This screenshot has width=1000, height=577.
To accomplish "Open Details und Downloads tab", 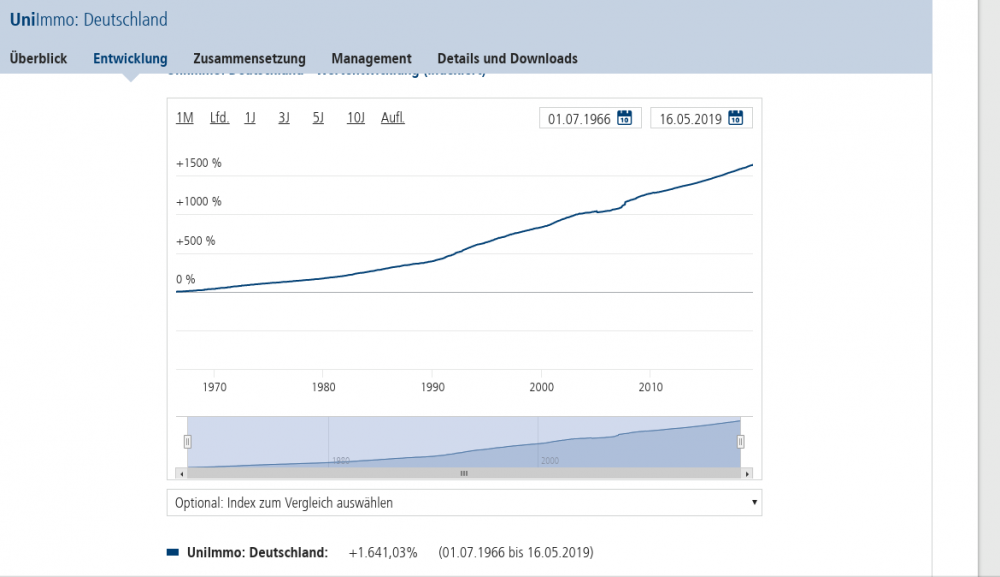I will point(507,58).
